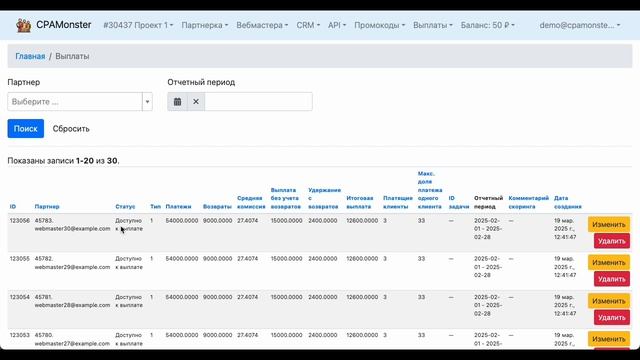
Task: Open the #30437 Проект 1 dropdown
Action: 138,25
